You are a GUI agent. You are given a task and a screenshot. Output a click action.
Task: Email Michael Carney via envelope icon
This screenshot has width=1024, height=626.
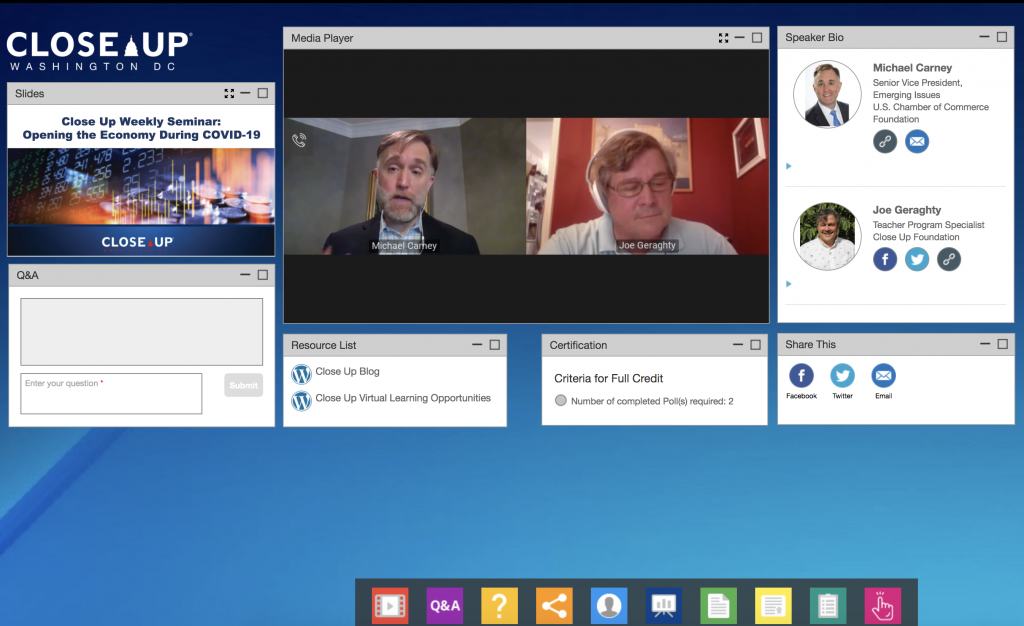(x=917, y=141)
